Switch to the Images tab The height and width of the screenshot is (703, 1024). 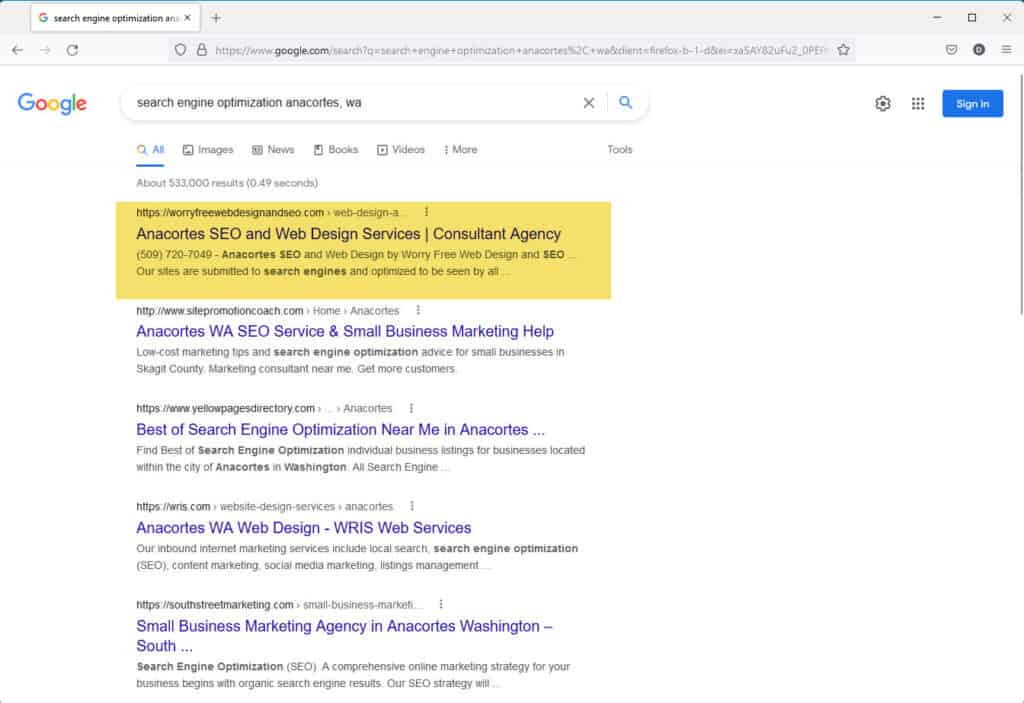(x=208, y=150)
